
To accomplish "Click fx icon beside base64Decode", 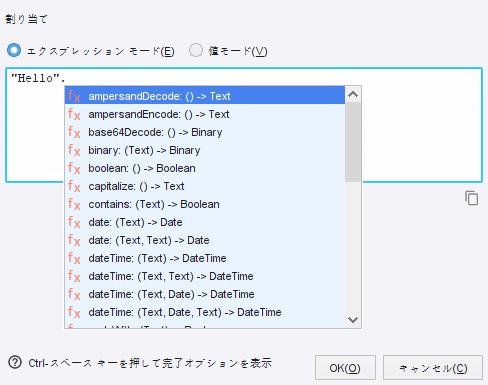I will click(x=74, y=132).
